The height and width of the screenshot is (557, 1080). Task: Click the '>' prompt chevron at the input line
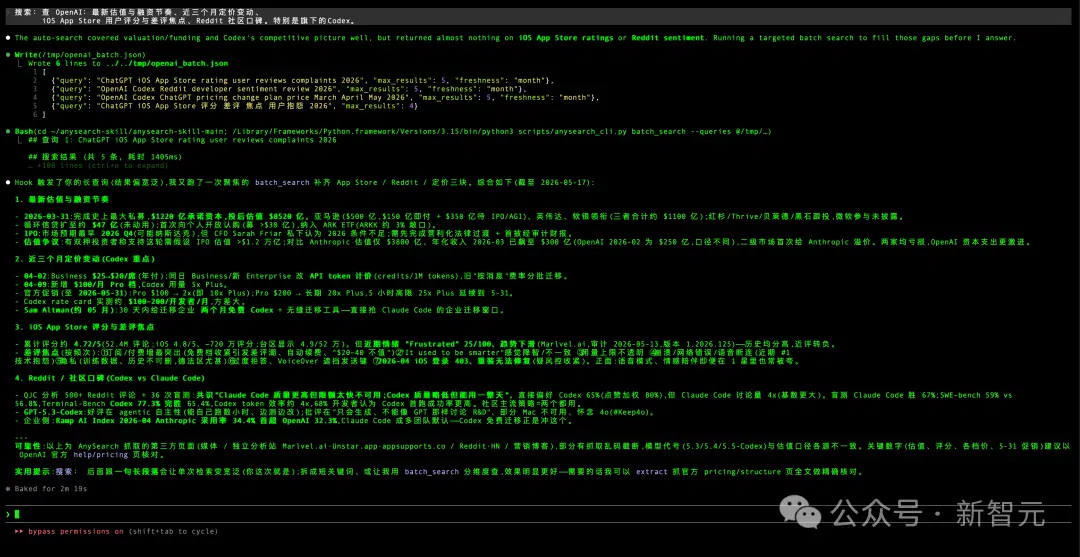[x=7, y=514]
